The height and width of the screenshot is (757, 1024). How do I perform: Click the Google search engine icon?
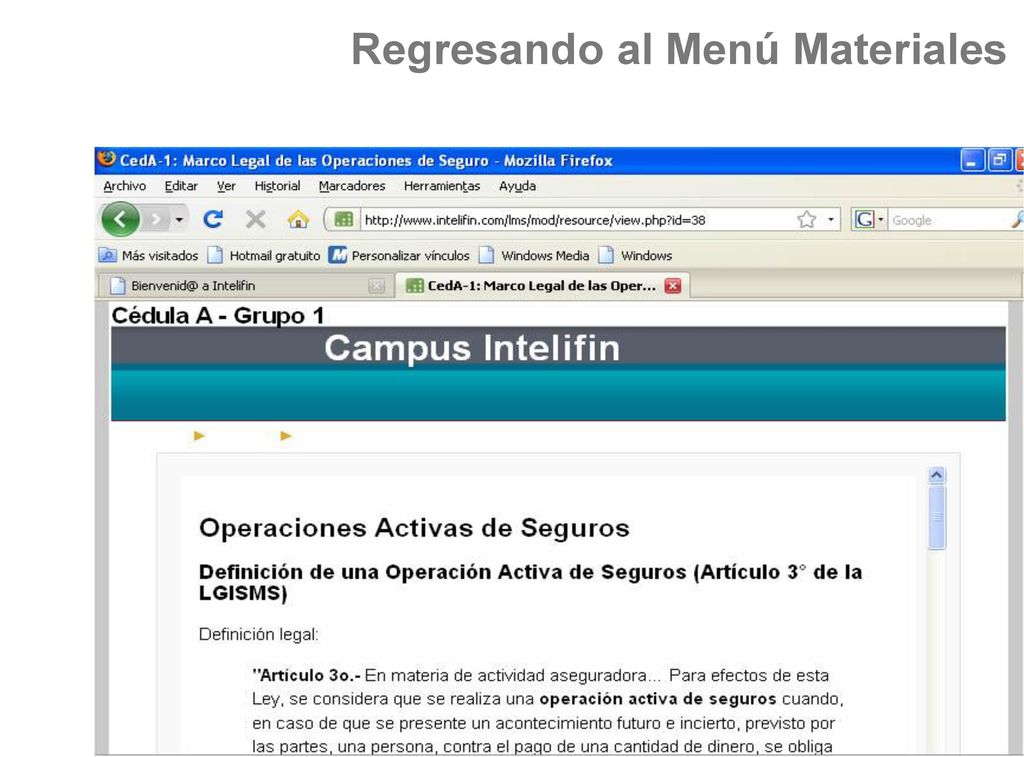coord(864,219)
